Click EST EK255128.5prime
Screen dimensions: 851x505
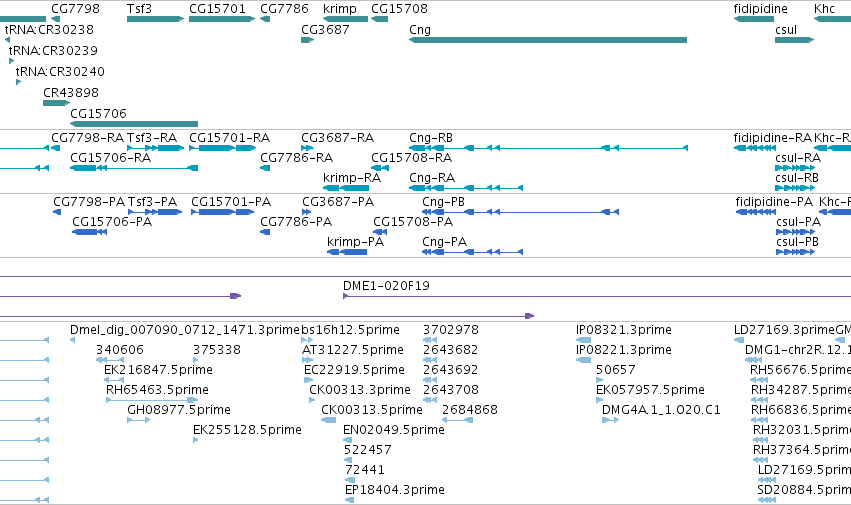(x=196, y=440)
